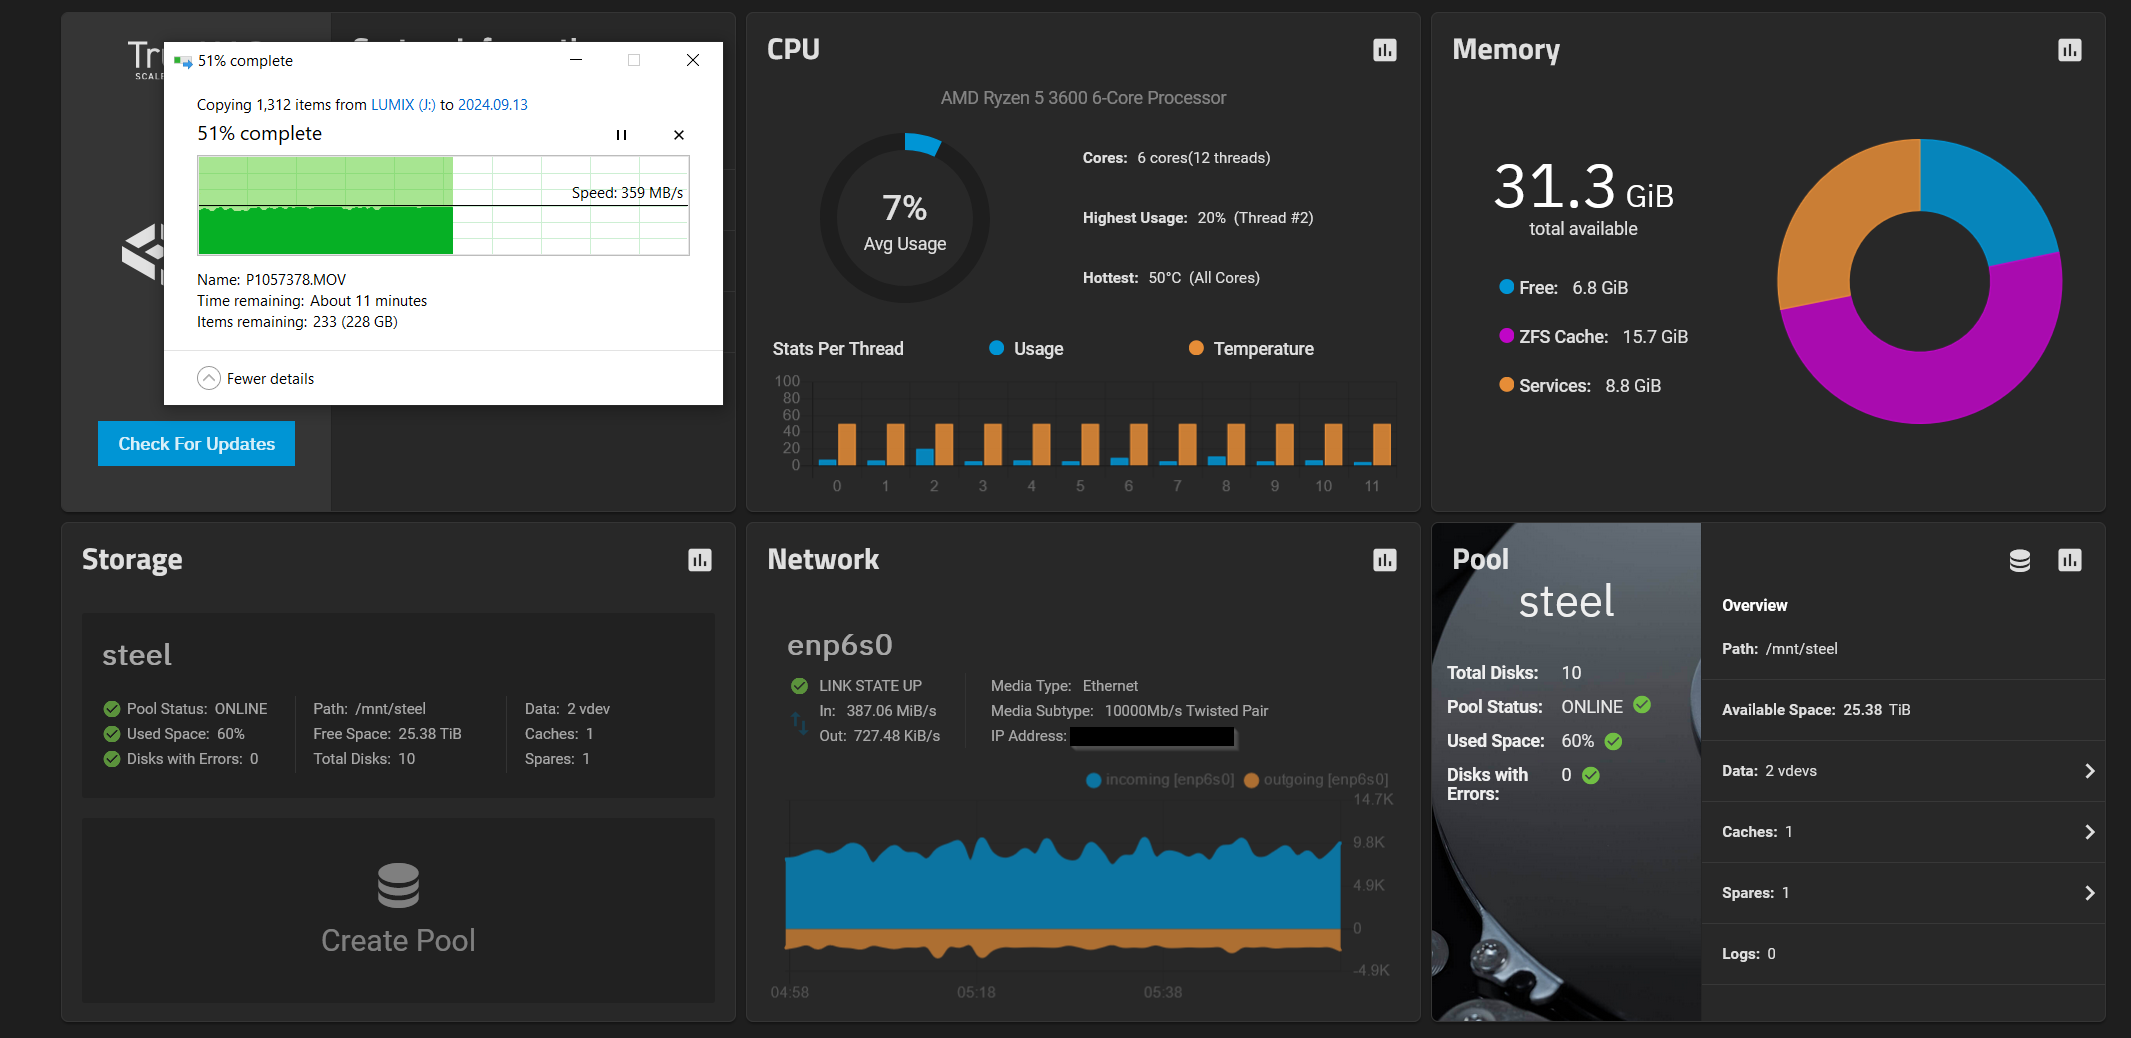Click the Create Pool disk stack icon

pyautogui.click(x=398, y=885)
